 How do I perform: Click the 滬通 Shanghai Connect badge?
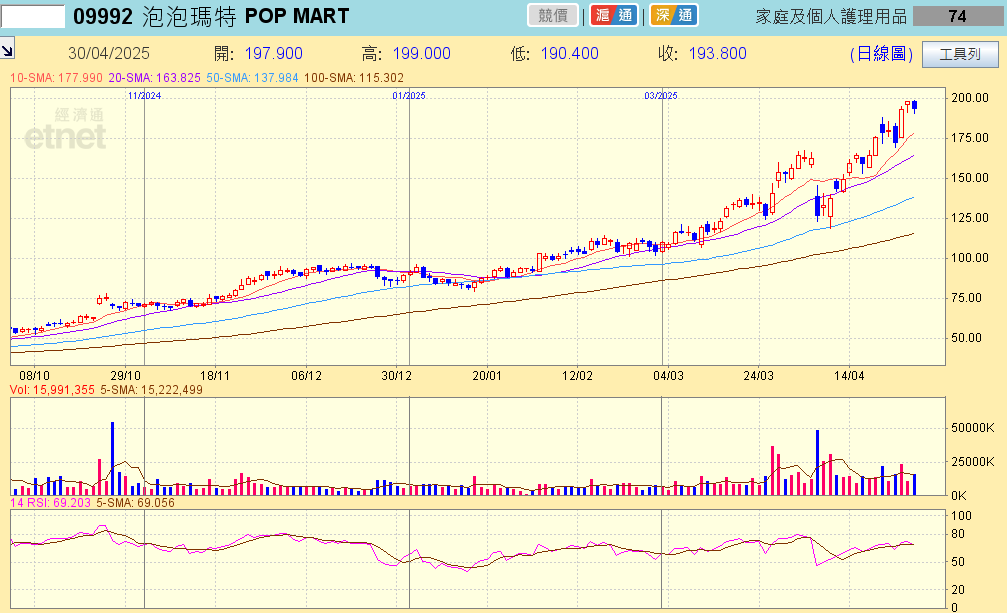(614, 15)
